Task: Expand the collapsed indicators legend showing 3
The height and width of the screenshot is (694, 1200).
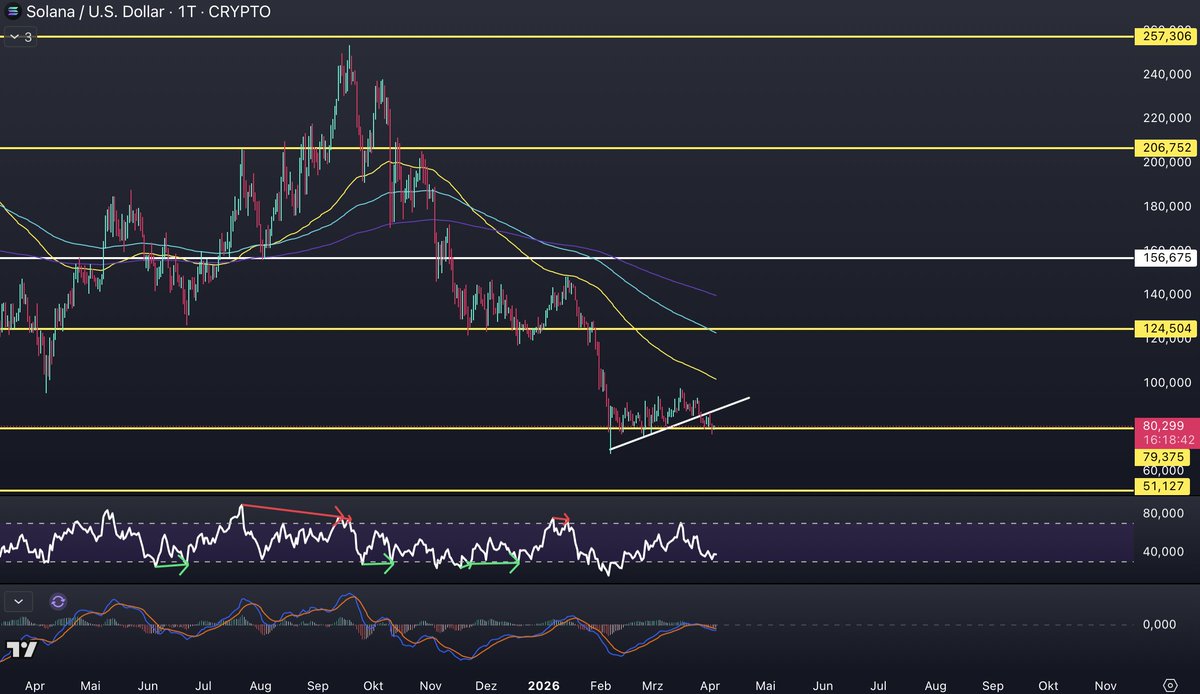Action: click(x=21, y=37)
